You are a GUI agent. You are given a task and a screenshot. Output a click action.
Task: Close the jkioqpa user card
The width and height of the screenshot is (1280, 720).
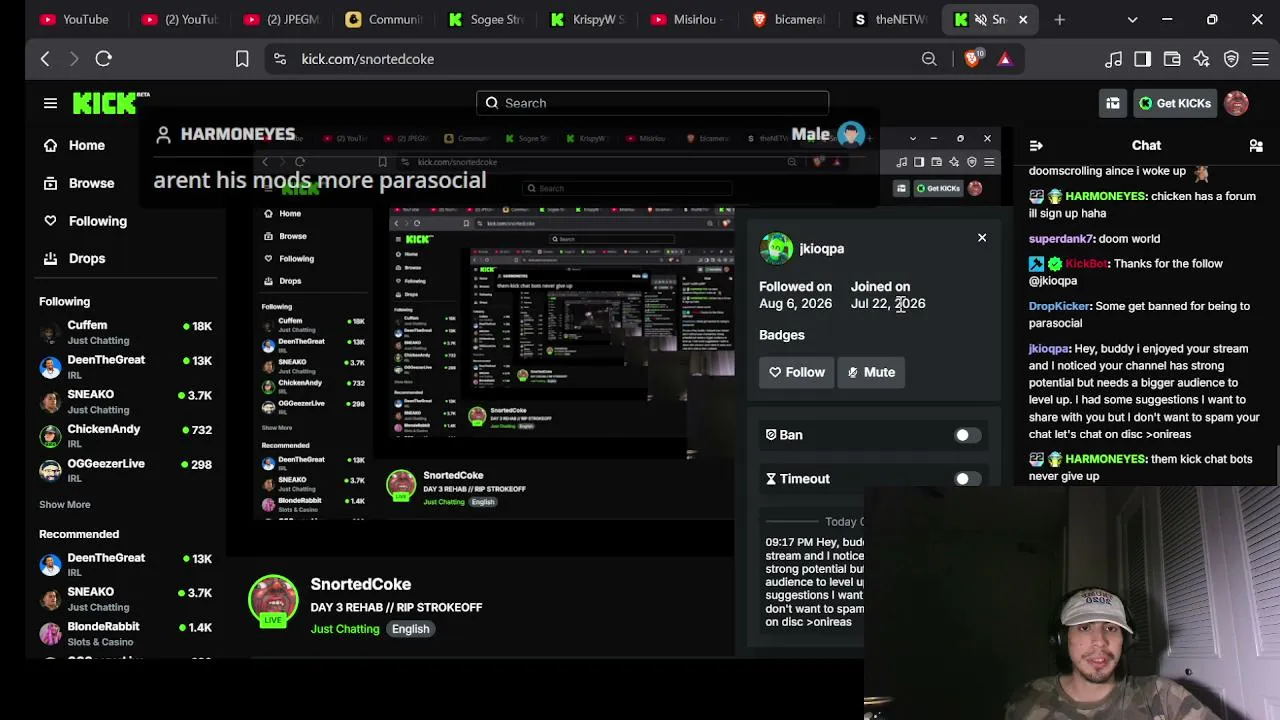click(982, 238)
